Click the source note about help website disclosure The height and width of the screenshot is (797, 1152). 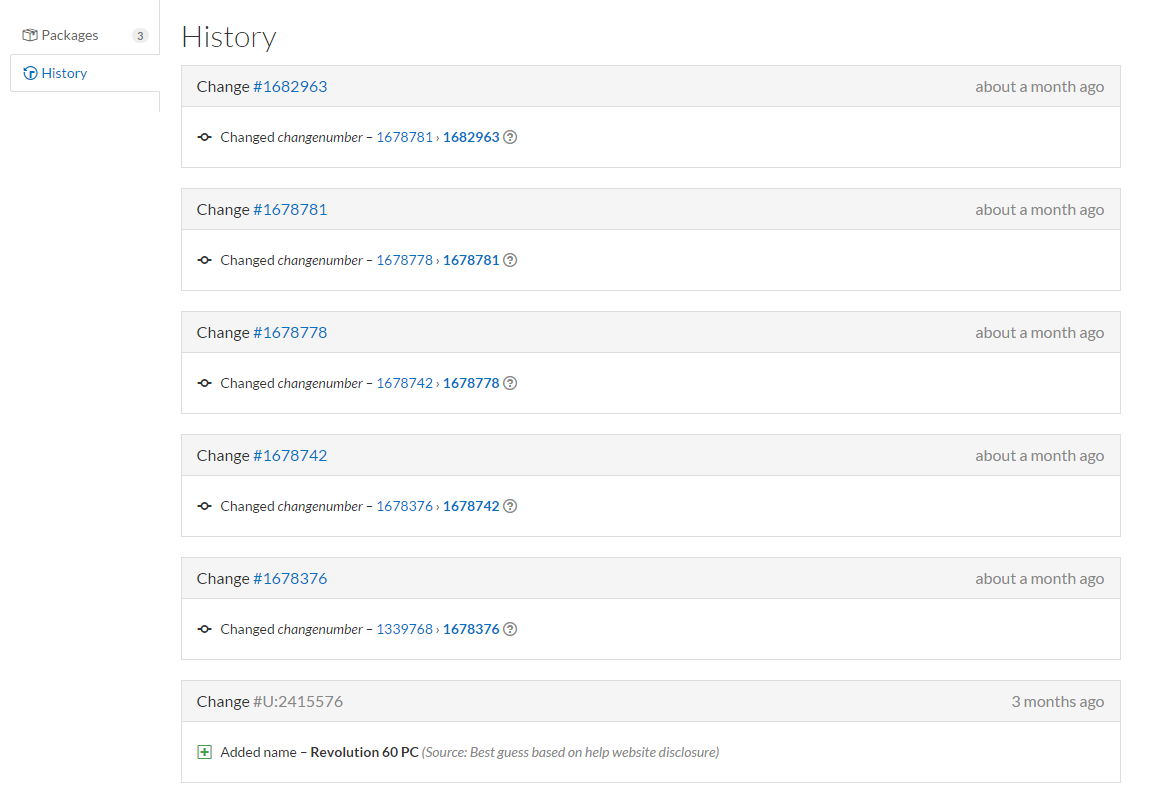[x=570, y=752]
